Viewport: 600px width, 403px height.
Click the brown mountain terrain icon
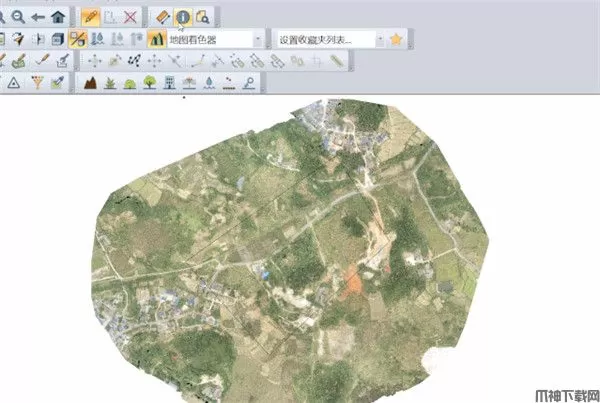[89, 83]
